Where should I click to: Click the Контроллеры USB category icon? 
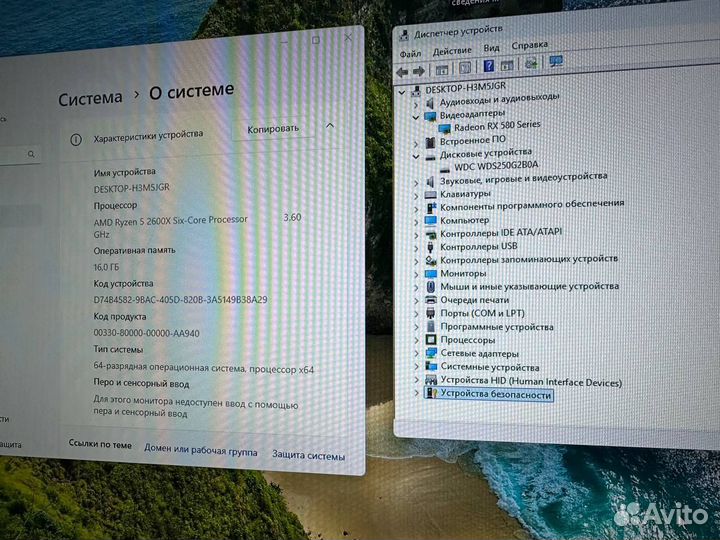pos(430,247)
